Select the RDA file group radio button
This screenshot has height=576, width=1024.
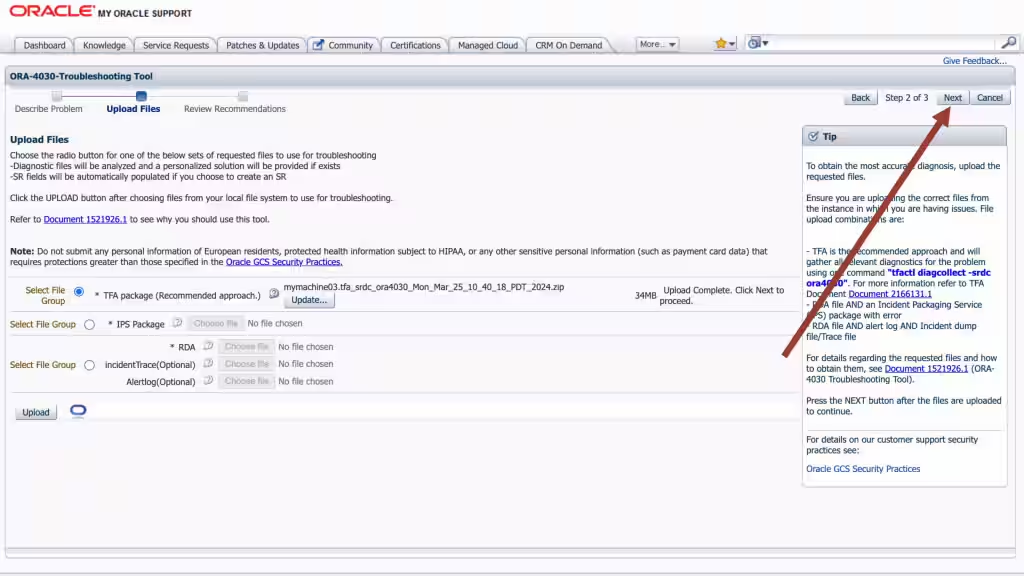[x=89, y=365]
